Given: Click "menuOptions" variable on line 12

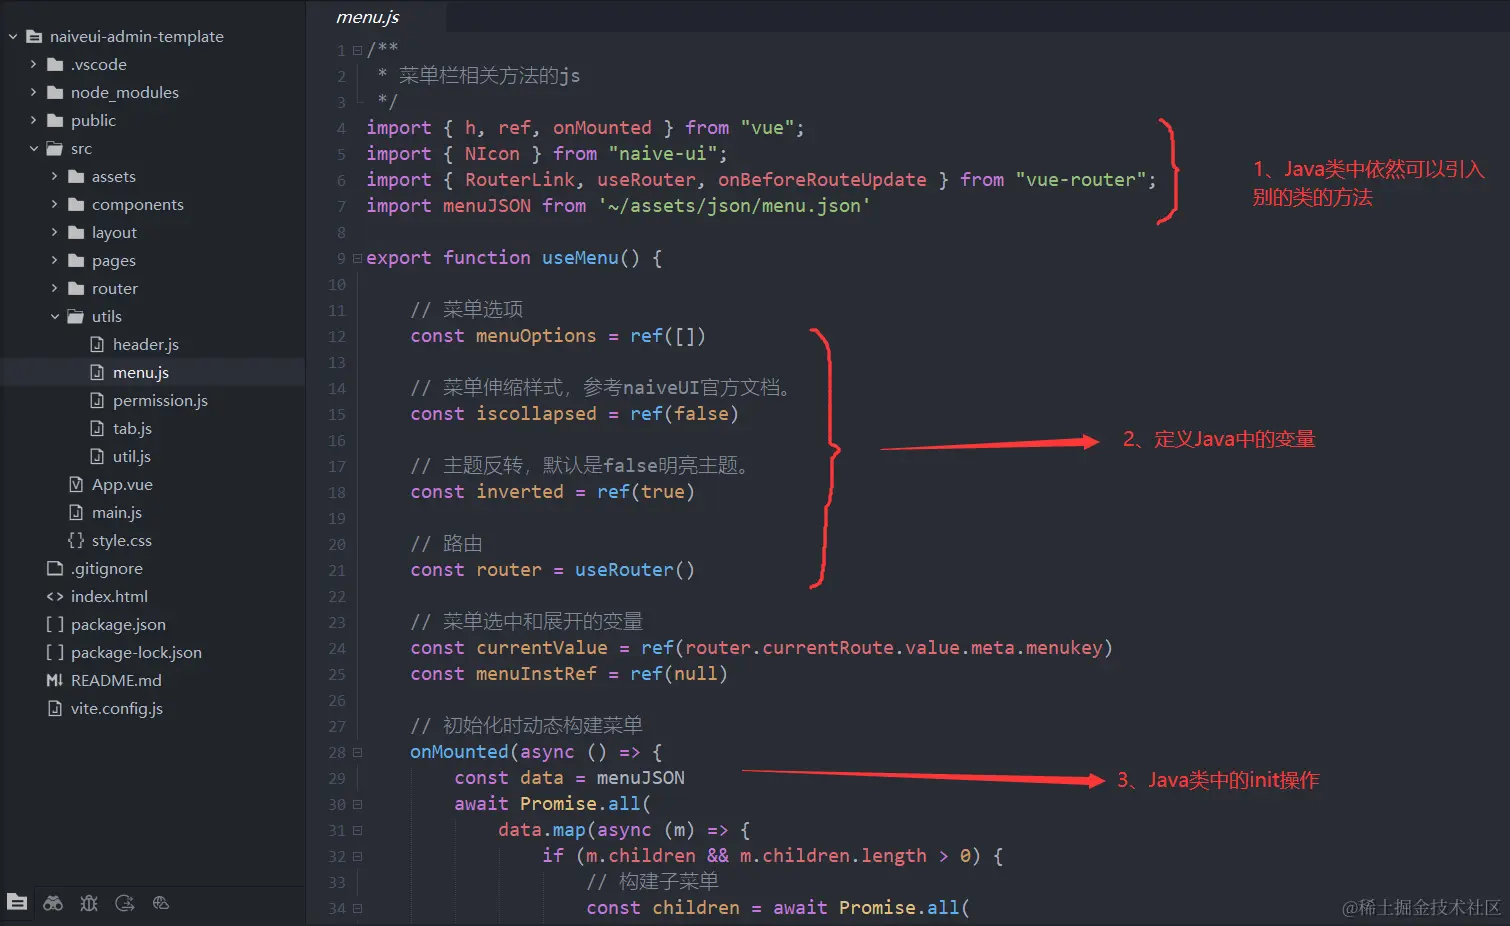Looking at the screenshot, I should (x=536, y=336).
